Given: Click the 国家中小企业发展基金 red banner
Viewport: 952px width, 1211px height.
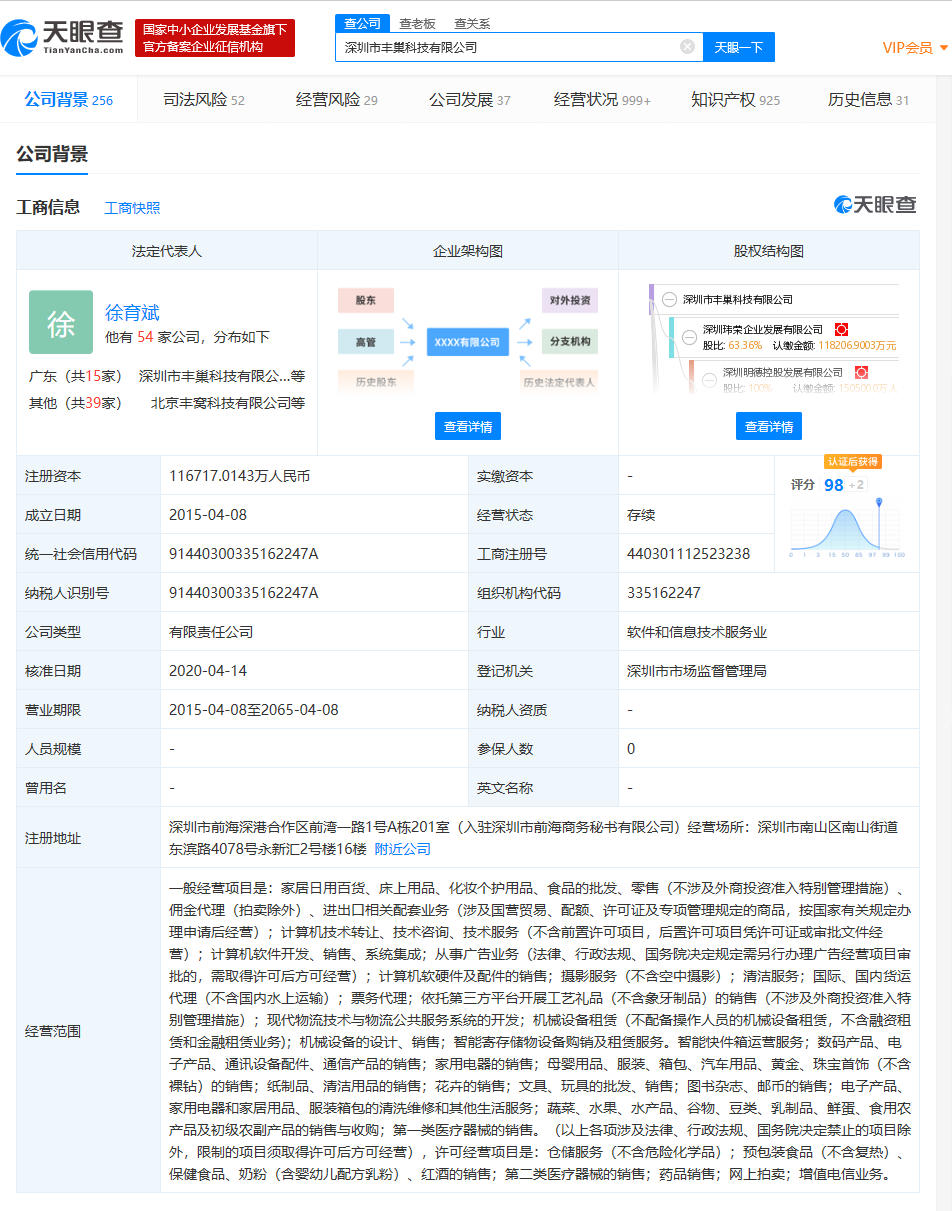Looking at the screenshot, I should (x=215, y=38).
